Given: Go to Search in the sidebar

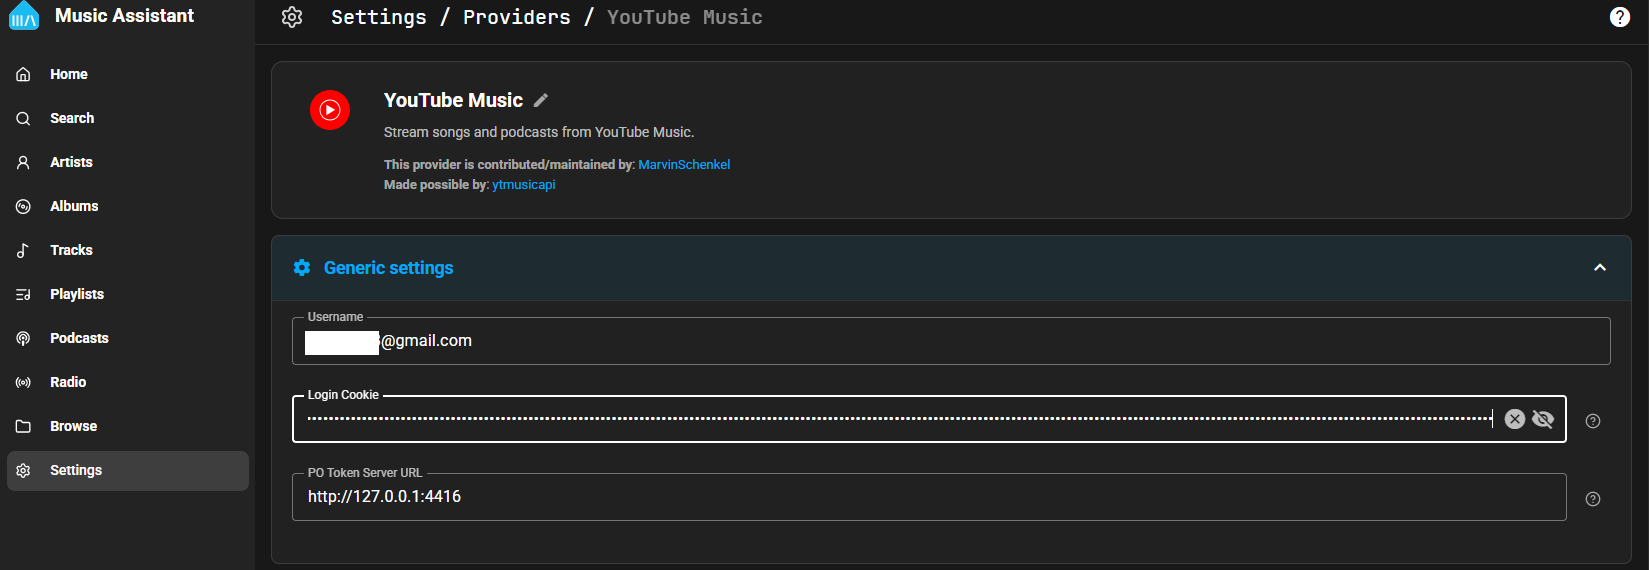Looking at the screenshot, I should (72, 118).
